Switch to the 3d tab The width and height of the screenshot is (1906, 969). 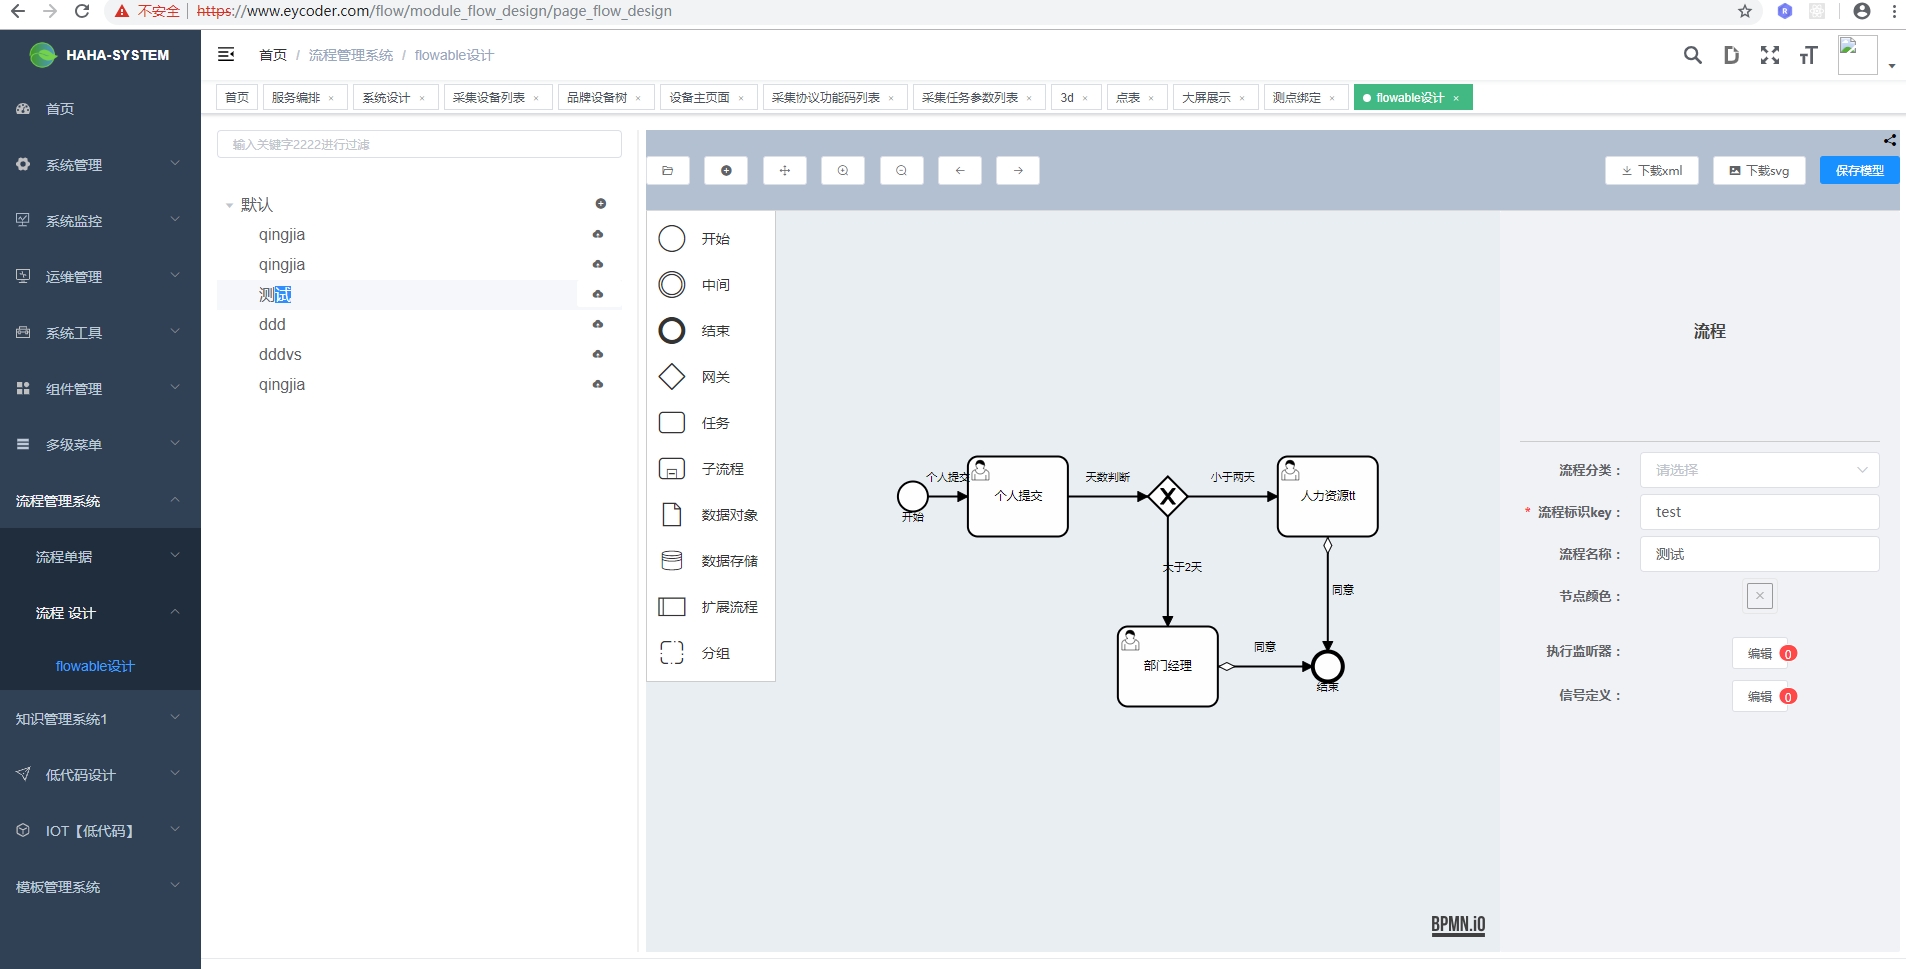[x=1075, y=97]
